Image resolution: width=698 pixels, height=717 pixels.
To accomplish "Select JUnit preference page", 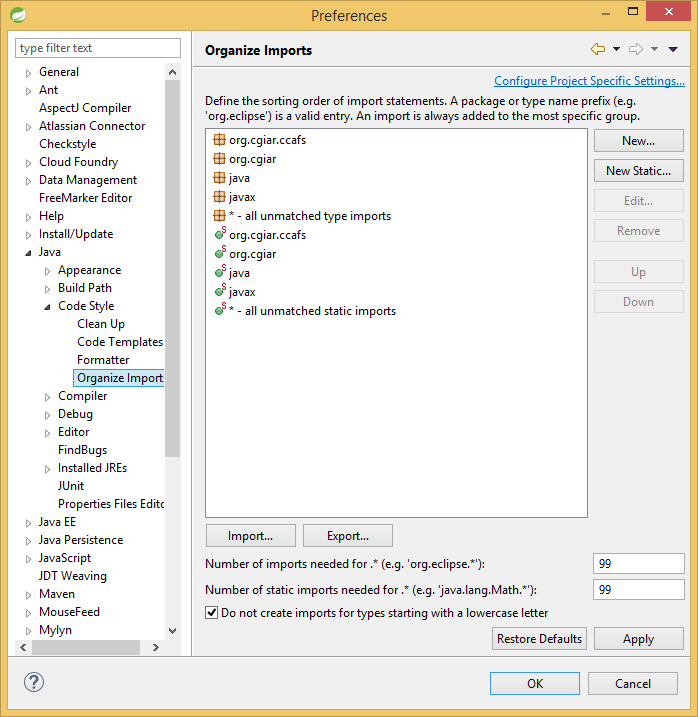I will click(x=71, y=486).
